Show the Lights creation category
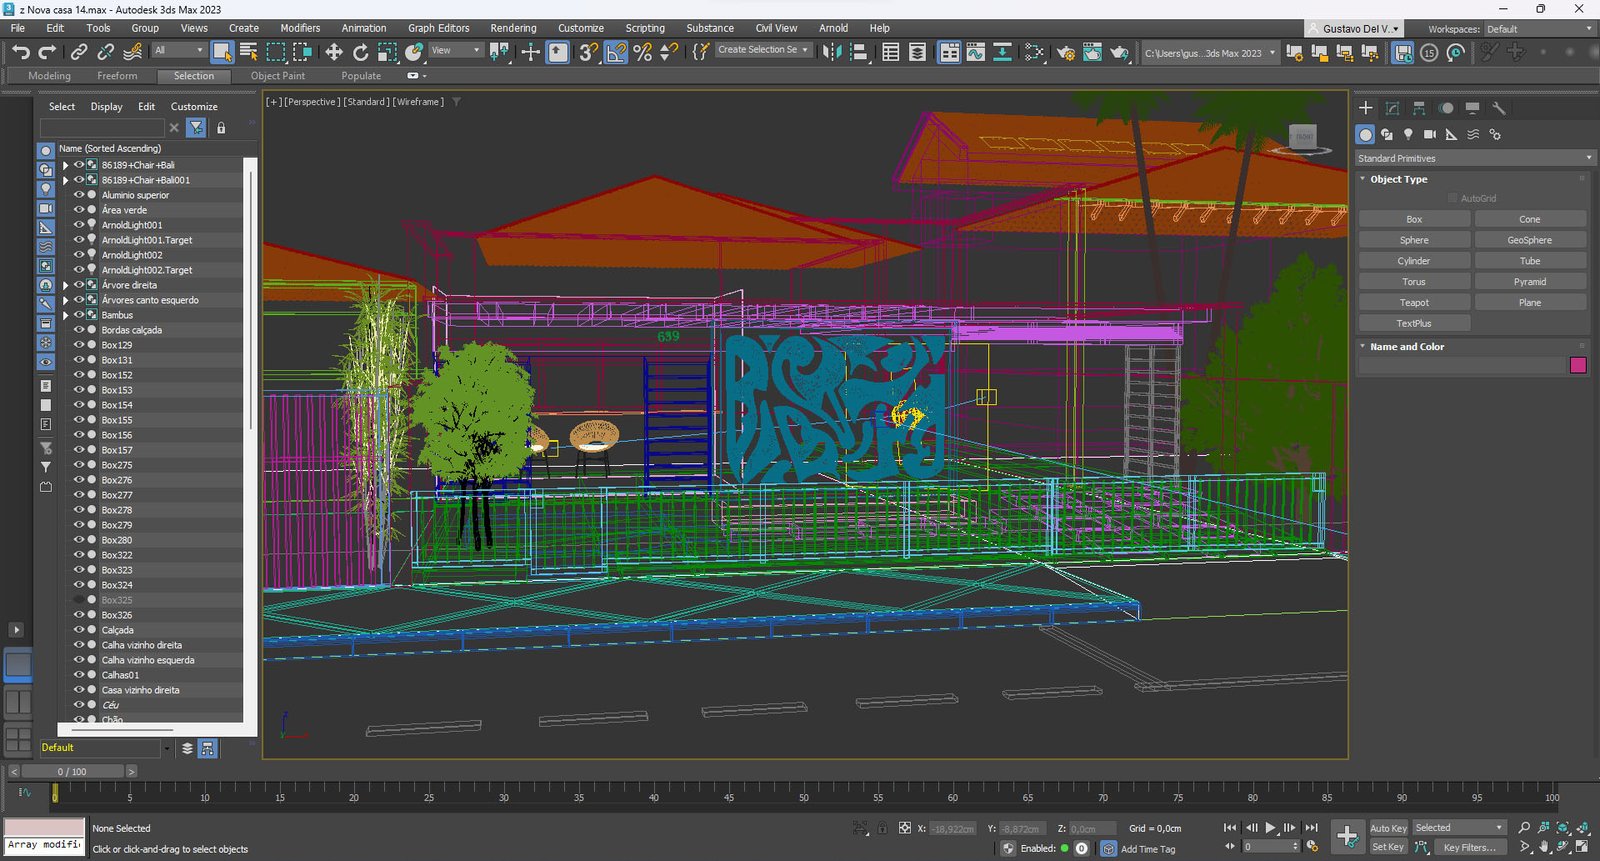1600x861 pixels. click(x=1408, y=134)
